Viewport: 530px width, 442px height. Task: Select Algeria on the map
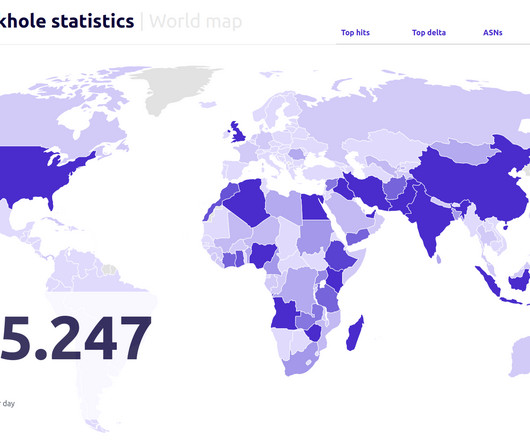(x=246, y=202)
